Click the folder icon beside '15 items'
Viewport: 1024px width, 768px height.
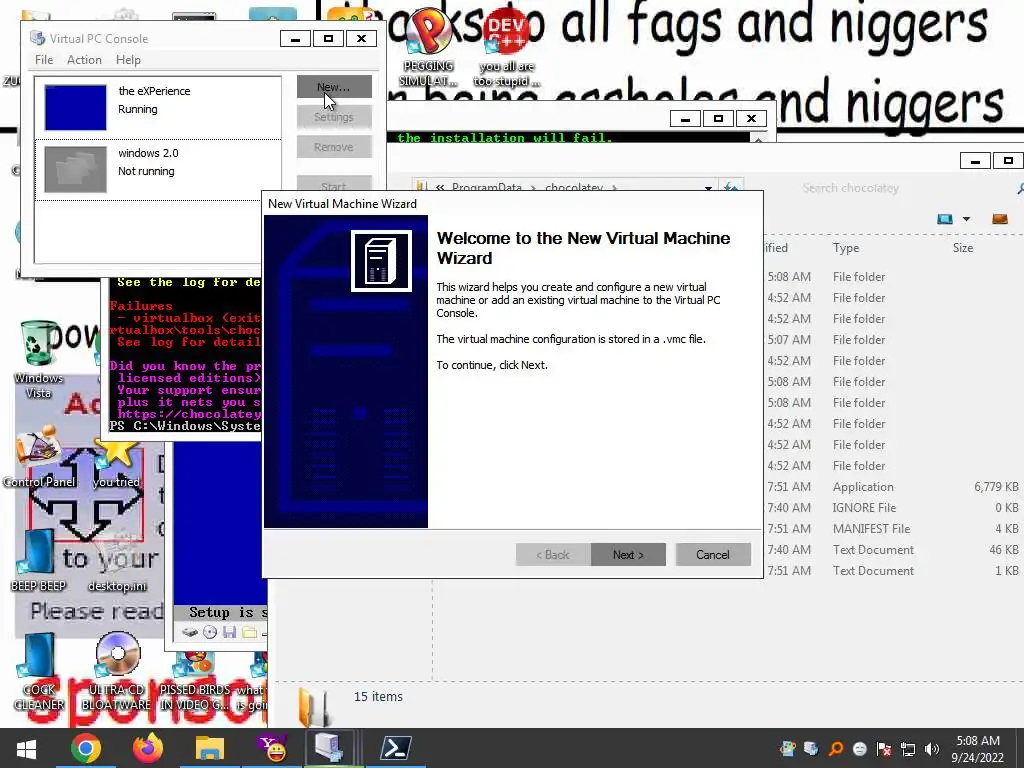313,707
